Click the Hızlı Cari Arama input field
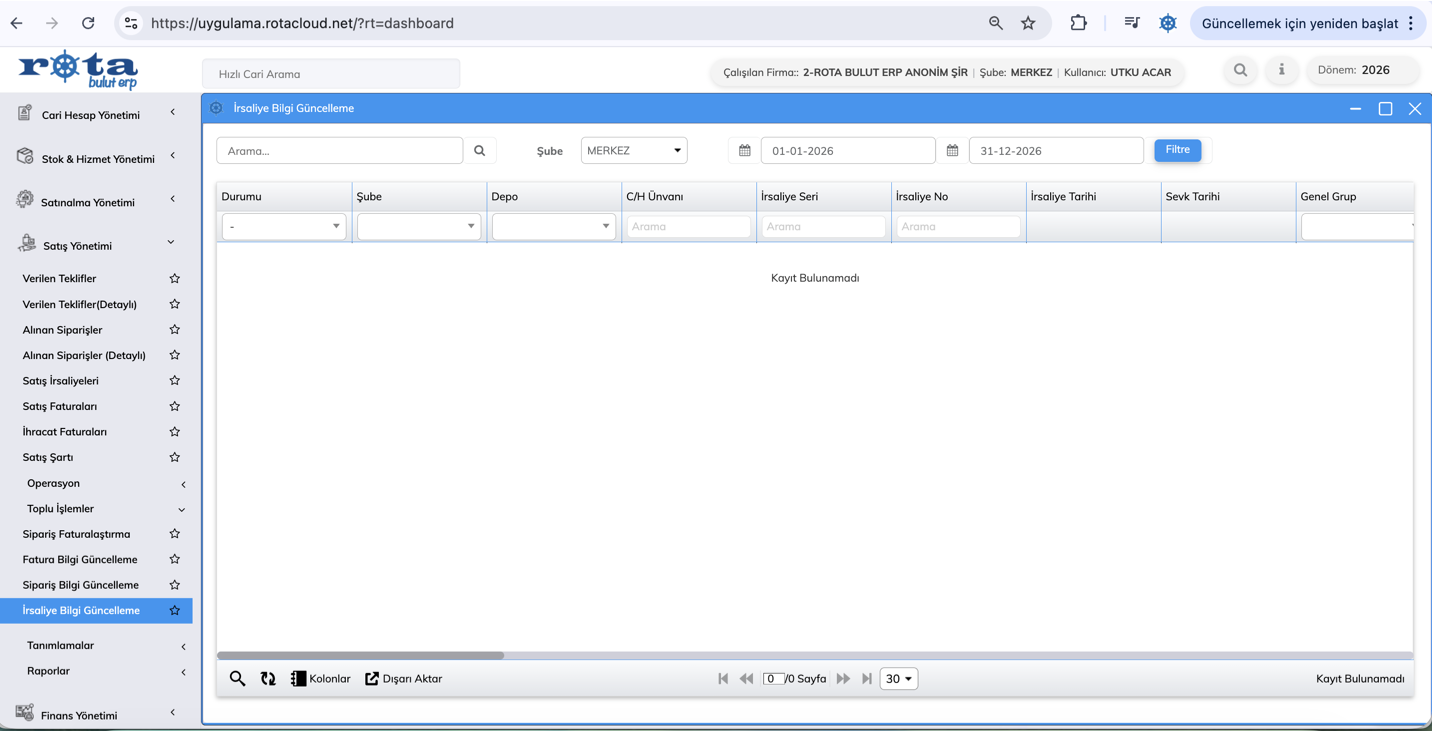The width and height of the screenshot is (1433, 731). [x=331, y=74]
